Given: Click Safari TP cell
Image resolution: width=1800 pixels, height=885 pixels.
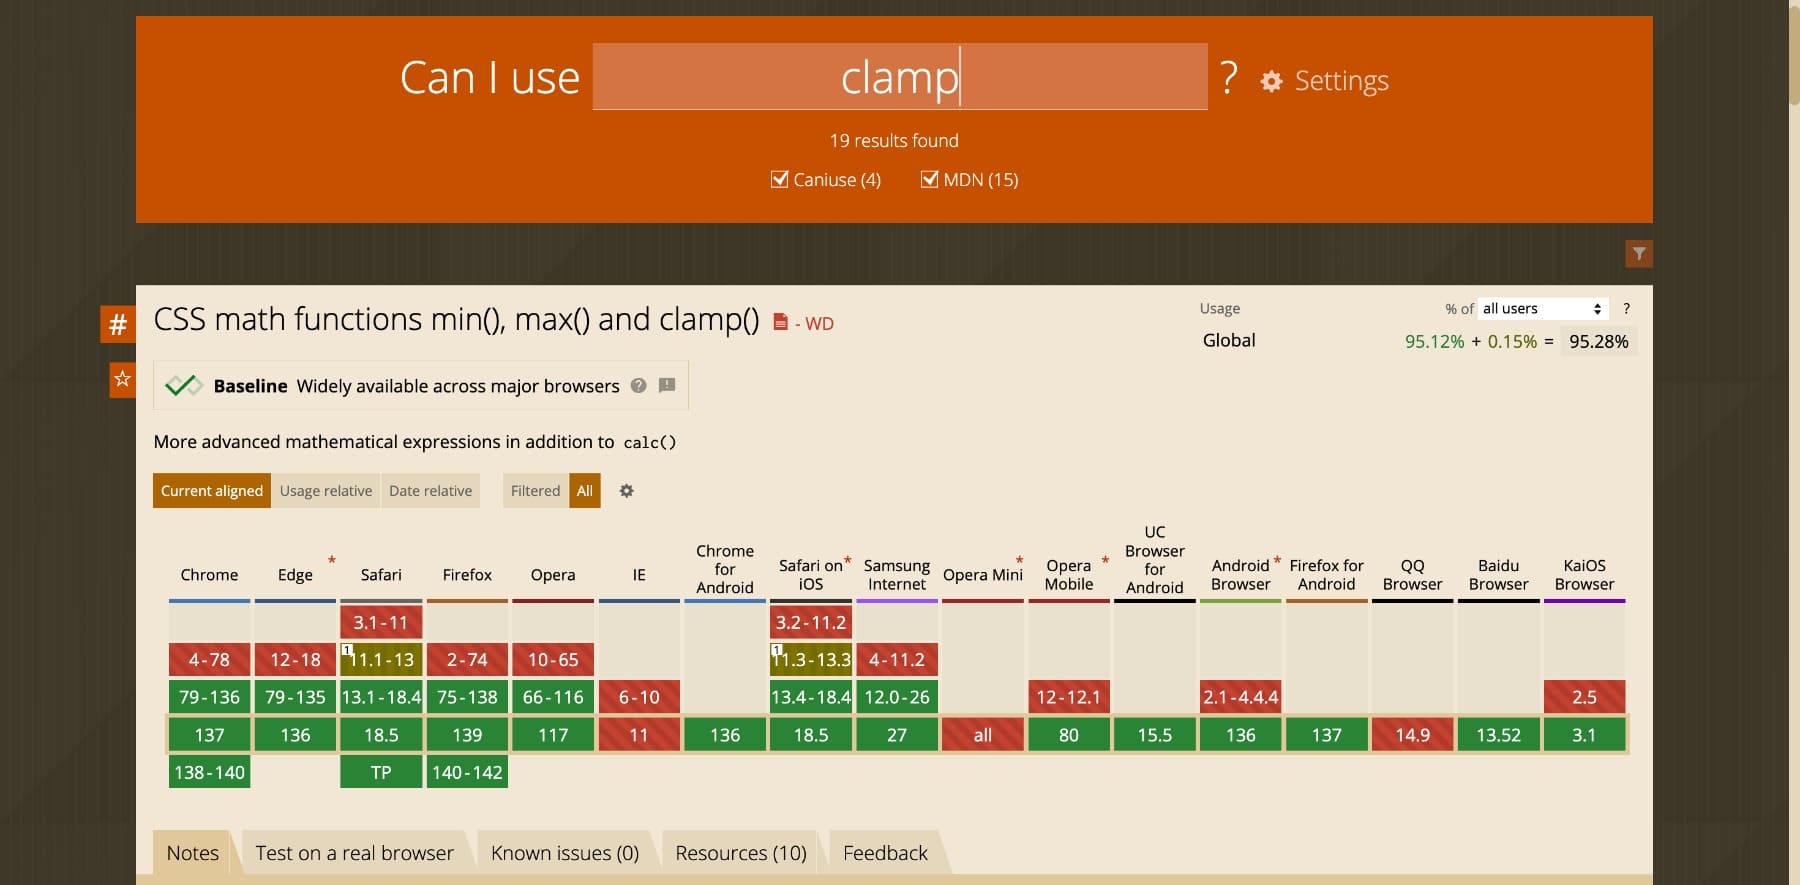Looking at the screenshot, I should click(x=381, y=772).
